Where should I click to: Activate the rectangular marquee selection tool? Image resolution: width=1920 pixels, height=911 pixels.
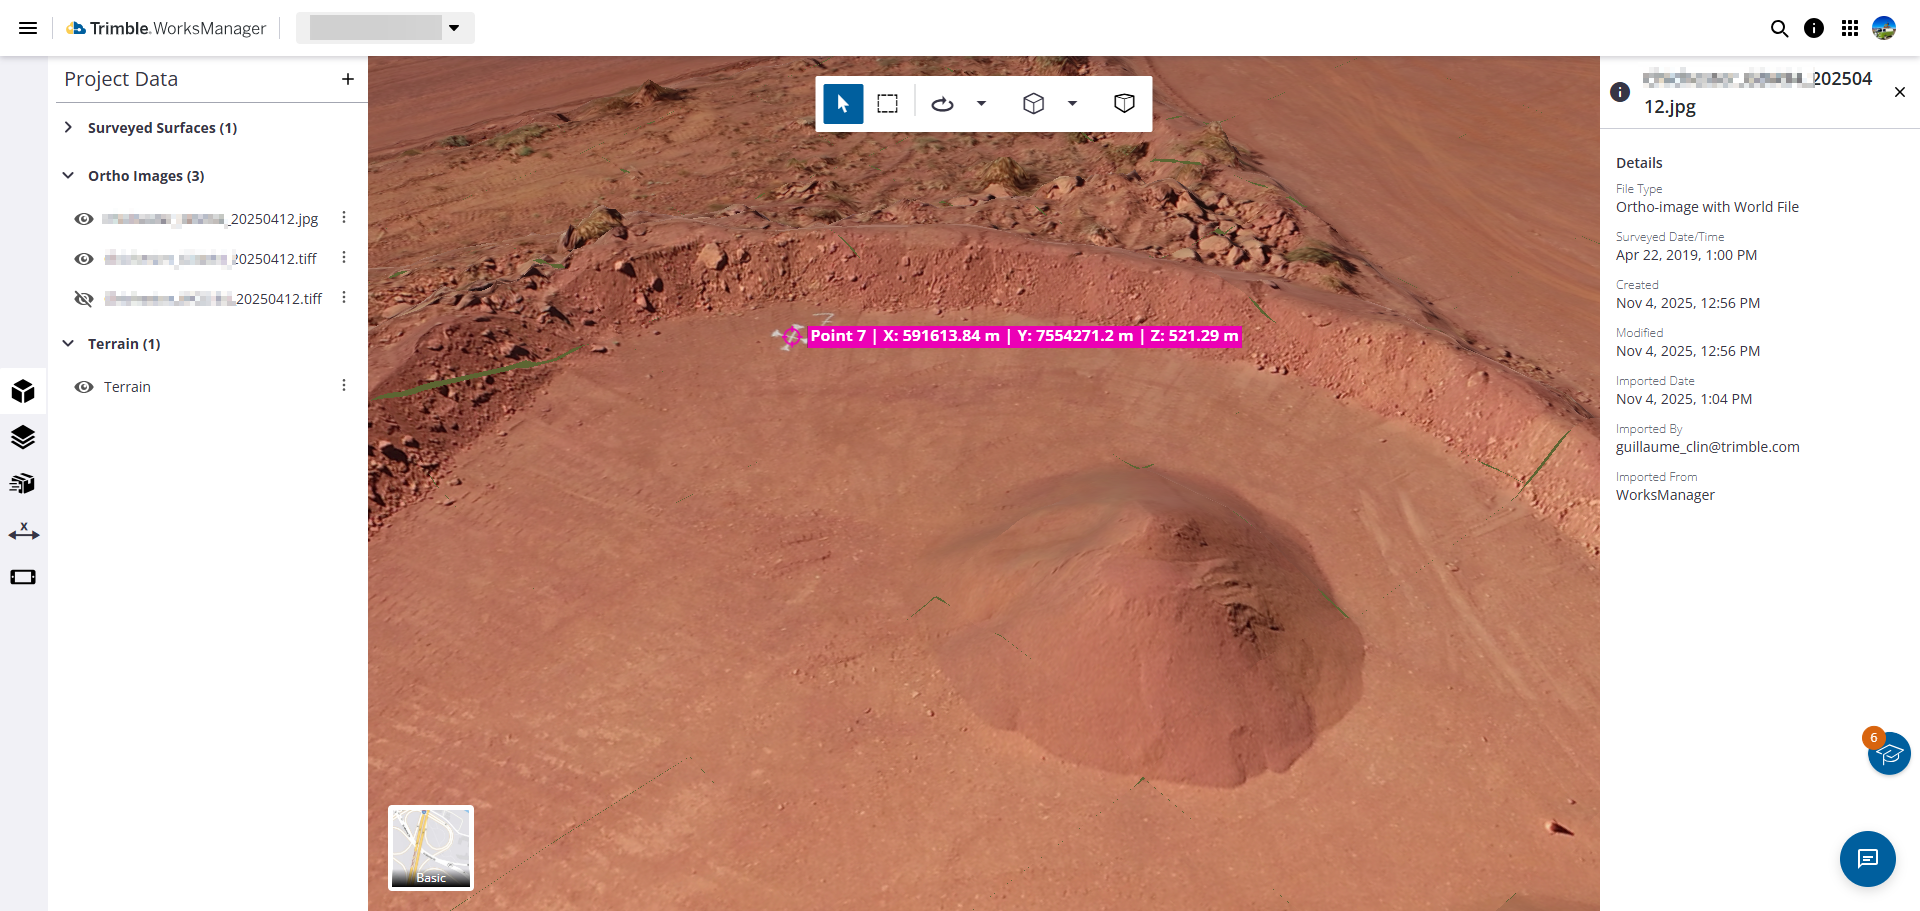point(887,104)
